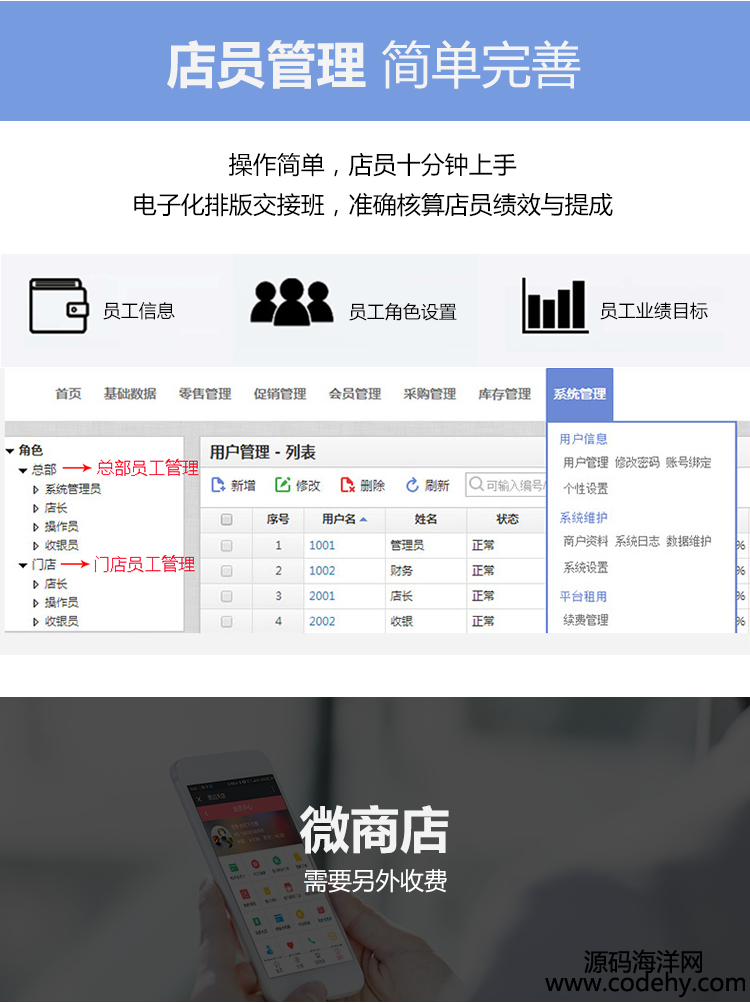This screenshot has height=1003, width=750.
Task: Expand 收银员 under 总部
Action: pyautogui.click(x=36, y=546)
